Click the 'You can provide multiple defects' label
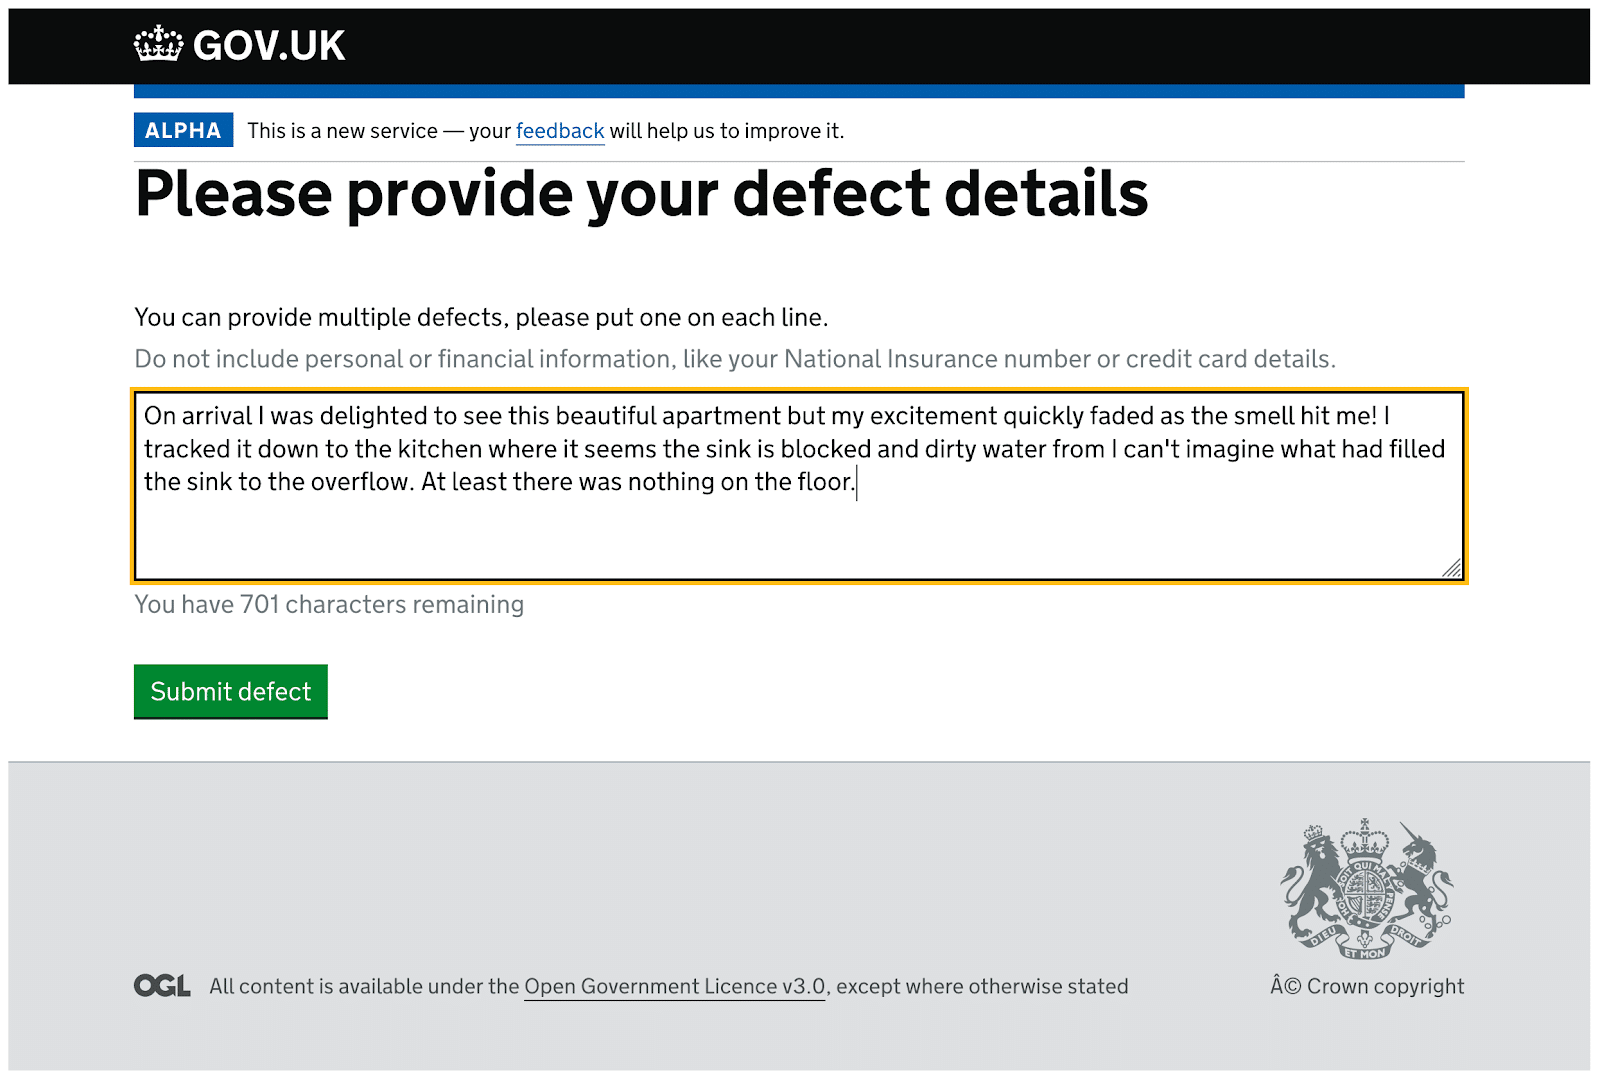 point(481,318)
